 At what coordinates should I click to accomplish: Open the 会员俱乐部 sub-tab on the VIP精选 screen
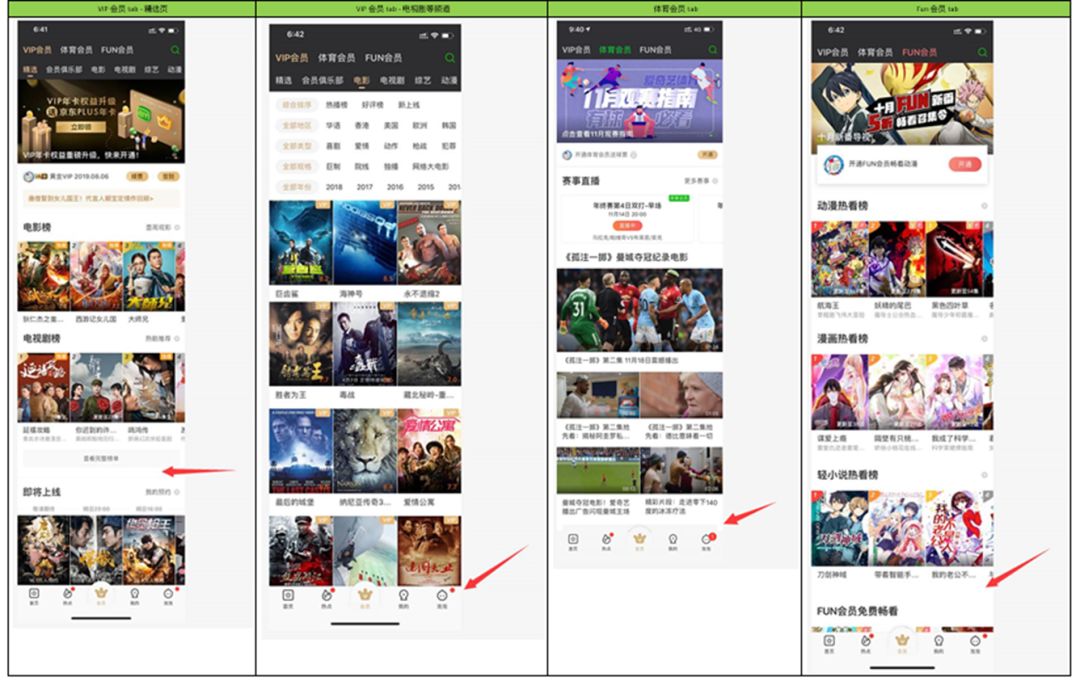(x=64, y=70)
